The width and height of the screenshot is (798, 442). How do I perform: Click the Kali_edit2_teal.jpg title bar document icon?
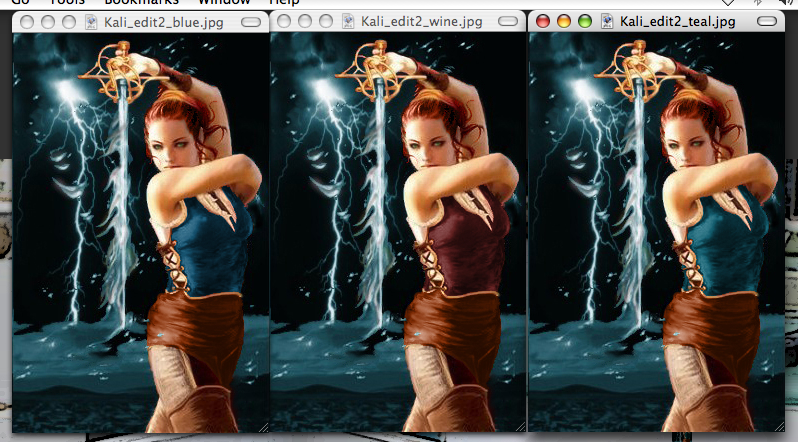[607, 21]
